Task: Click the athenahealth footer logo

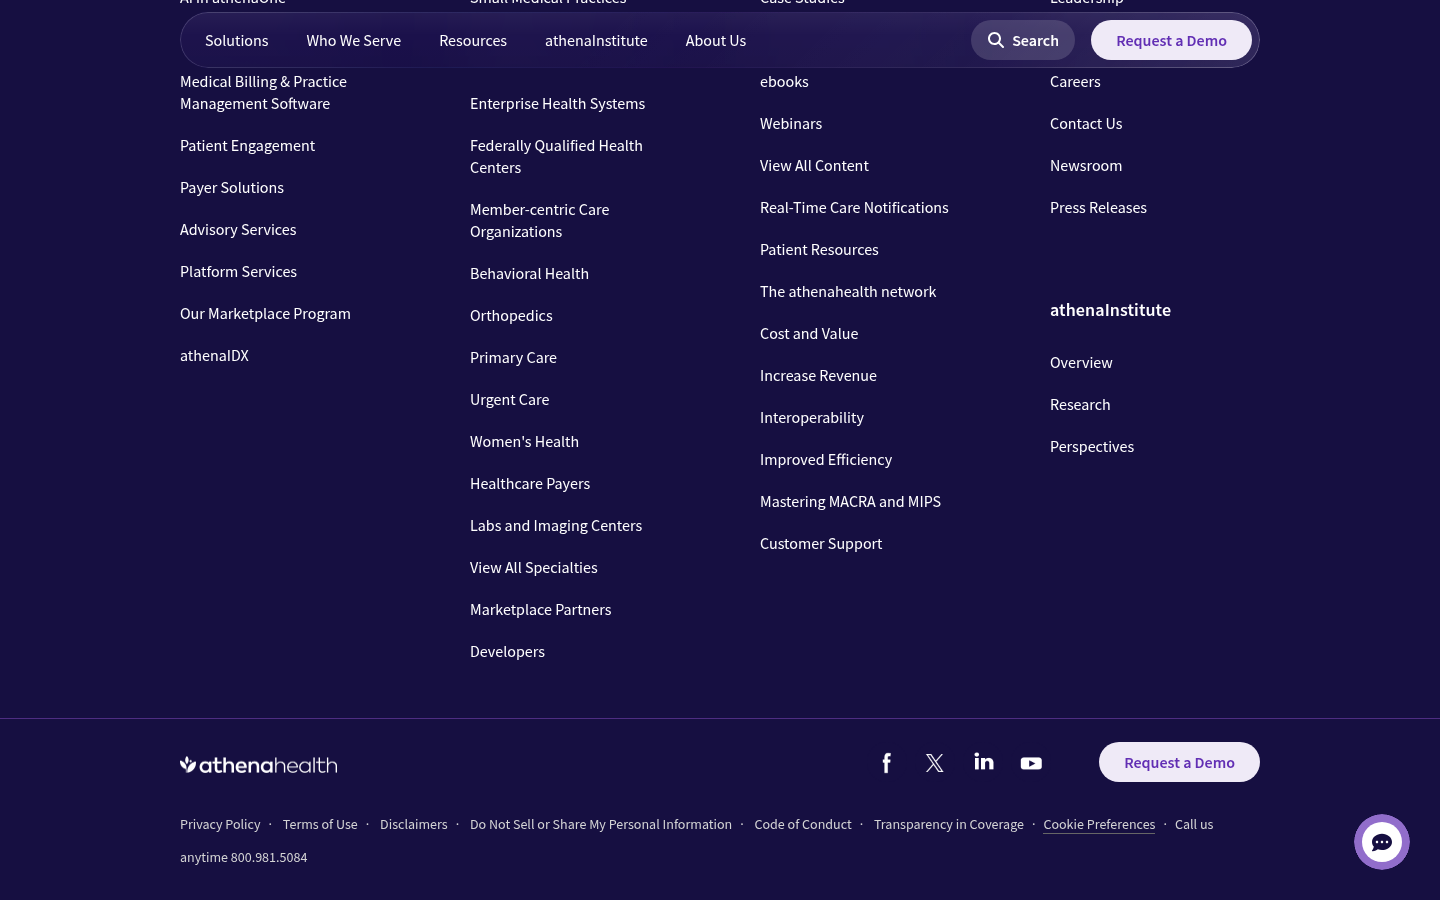Action: point(258,765)
